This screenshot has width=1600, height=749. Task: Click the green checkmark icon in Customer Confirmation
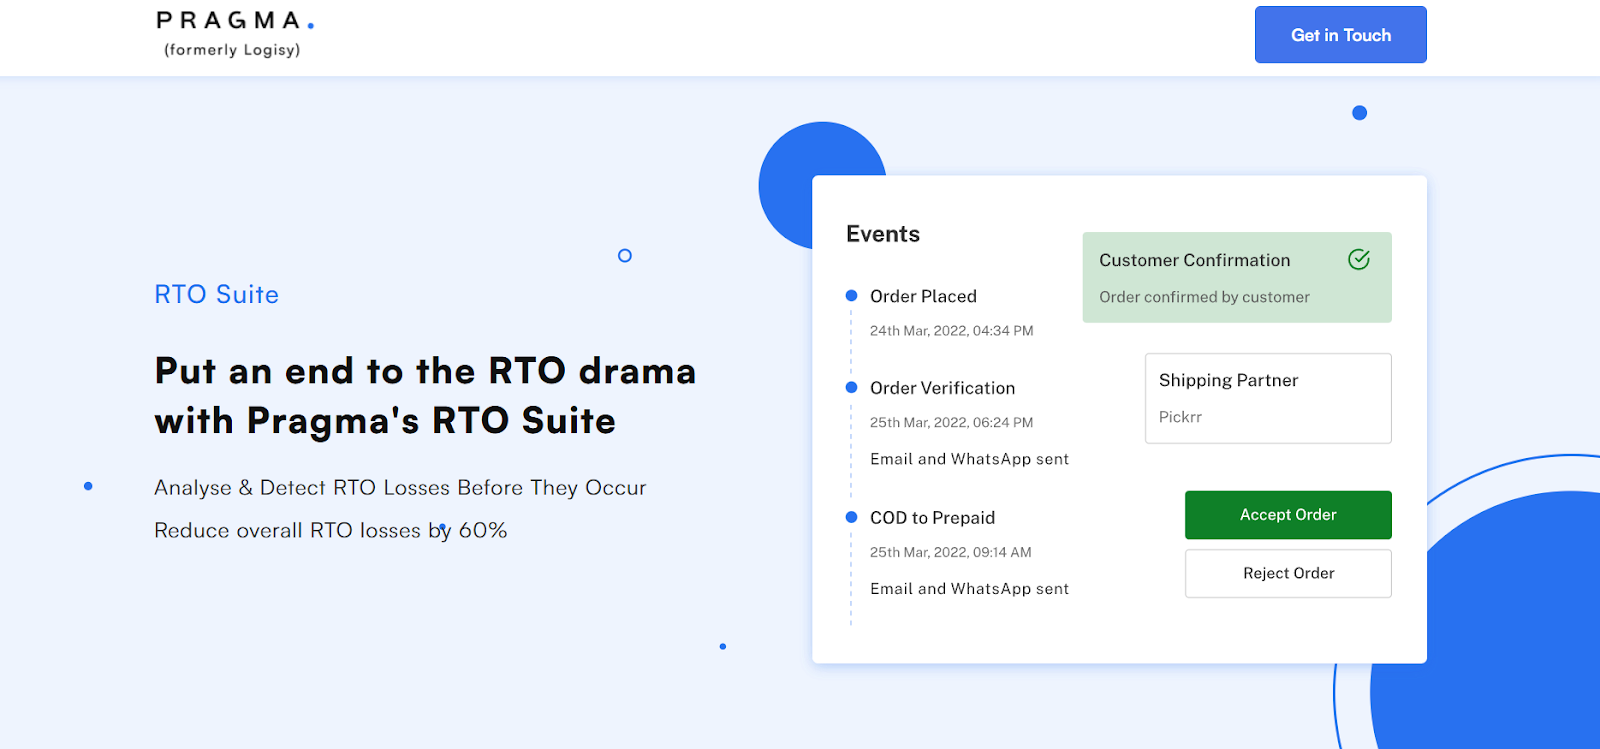point(1359,260)
